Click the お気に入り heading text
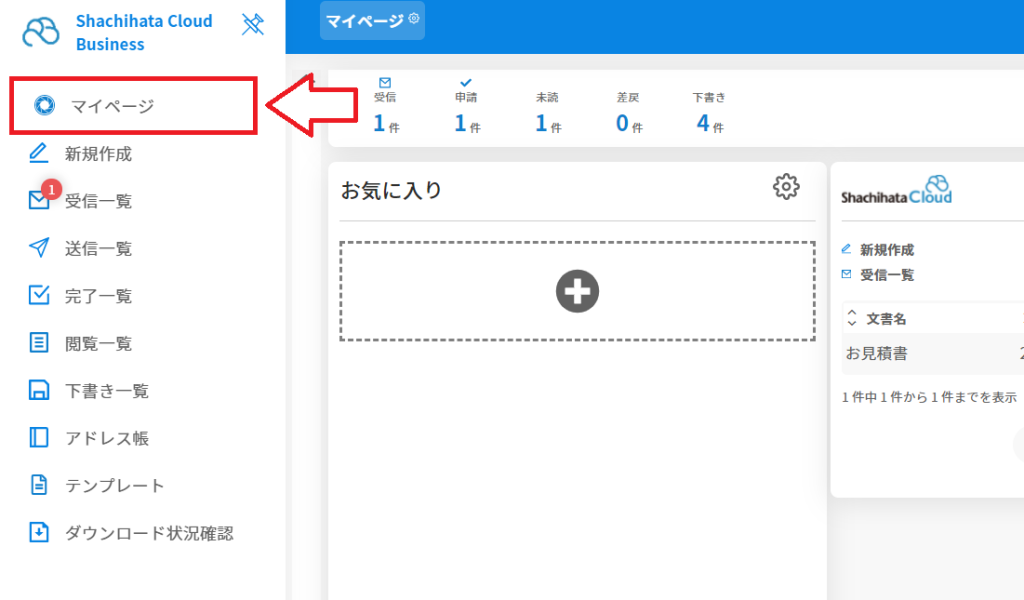Viewport: 1024px width, 600px height. (x=391, y=190)
